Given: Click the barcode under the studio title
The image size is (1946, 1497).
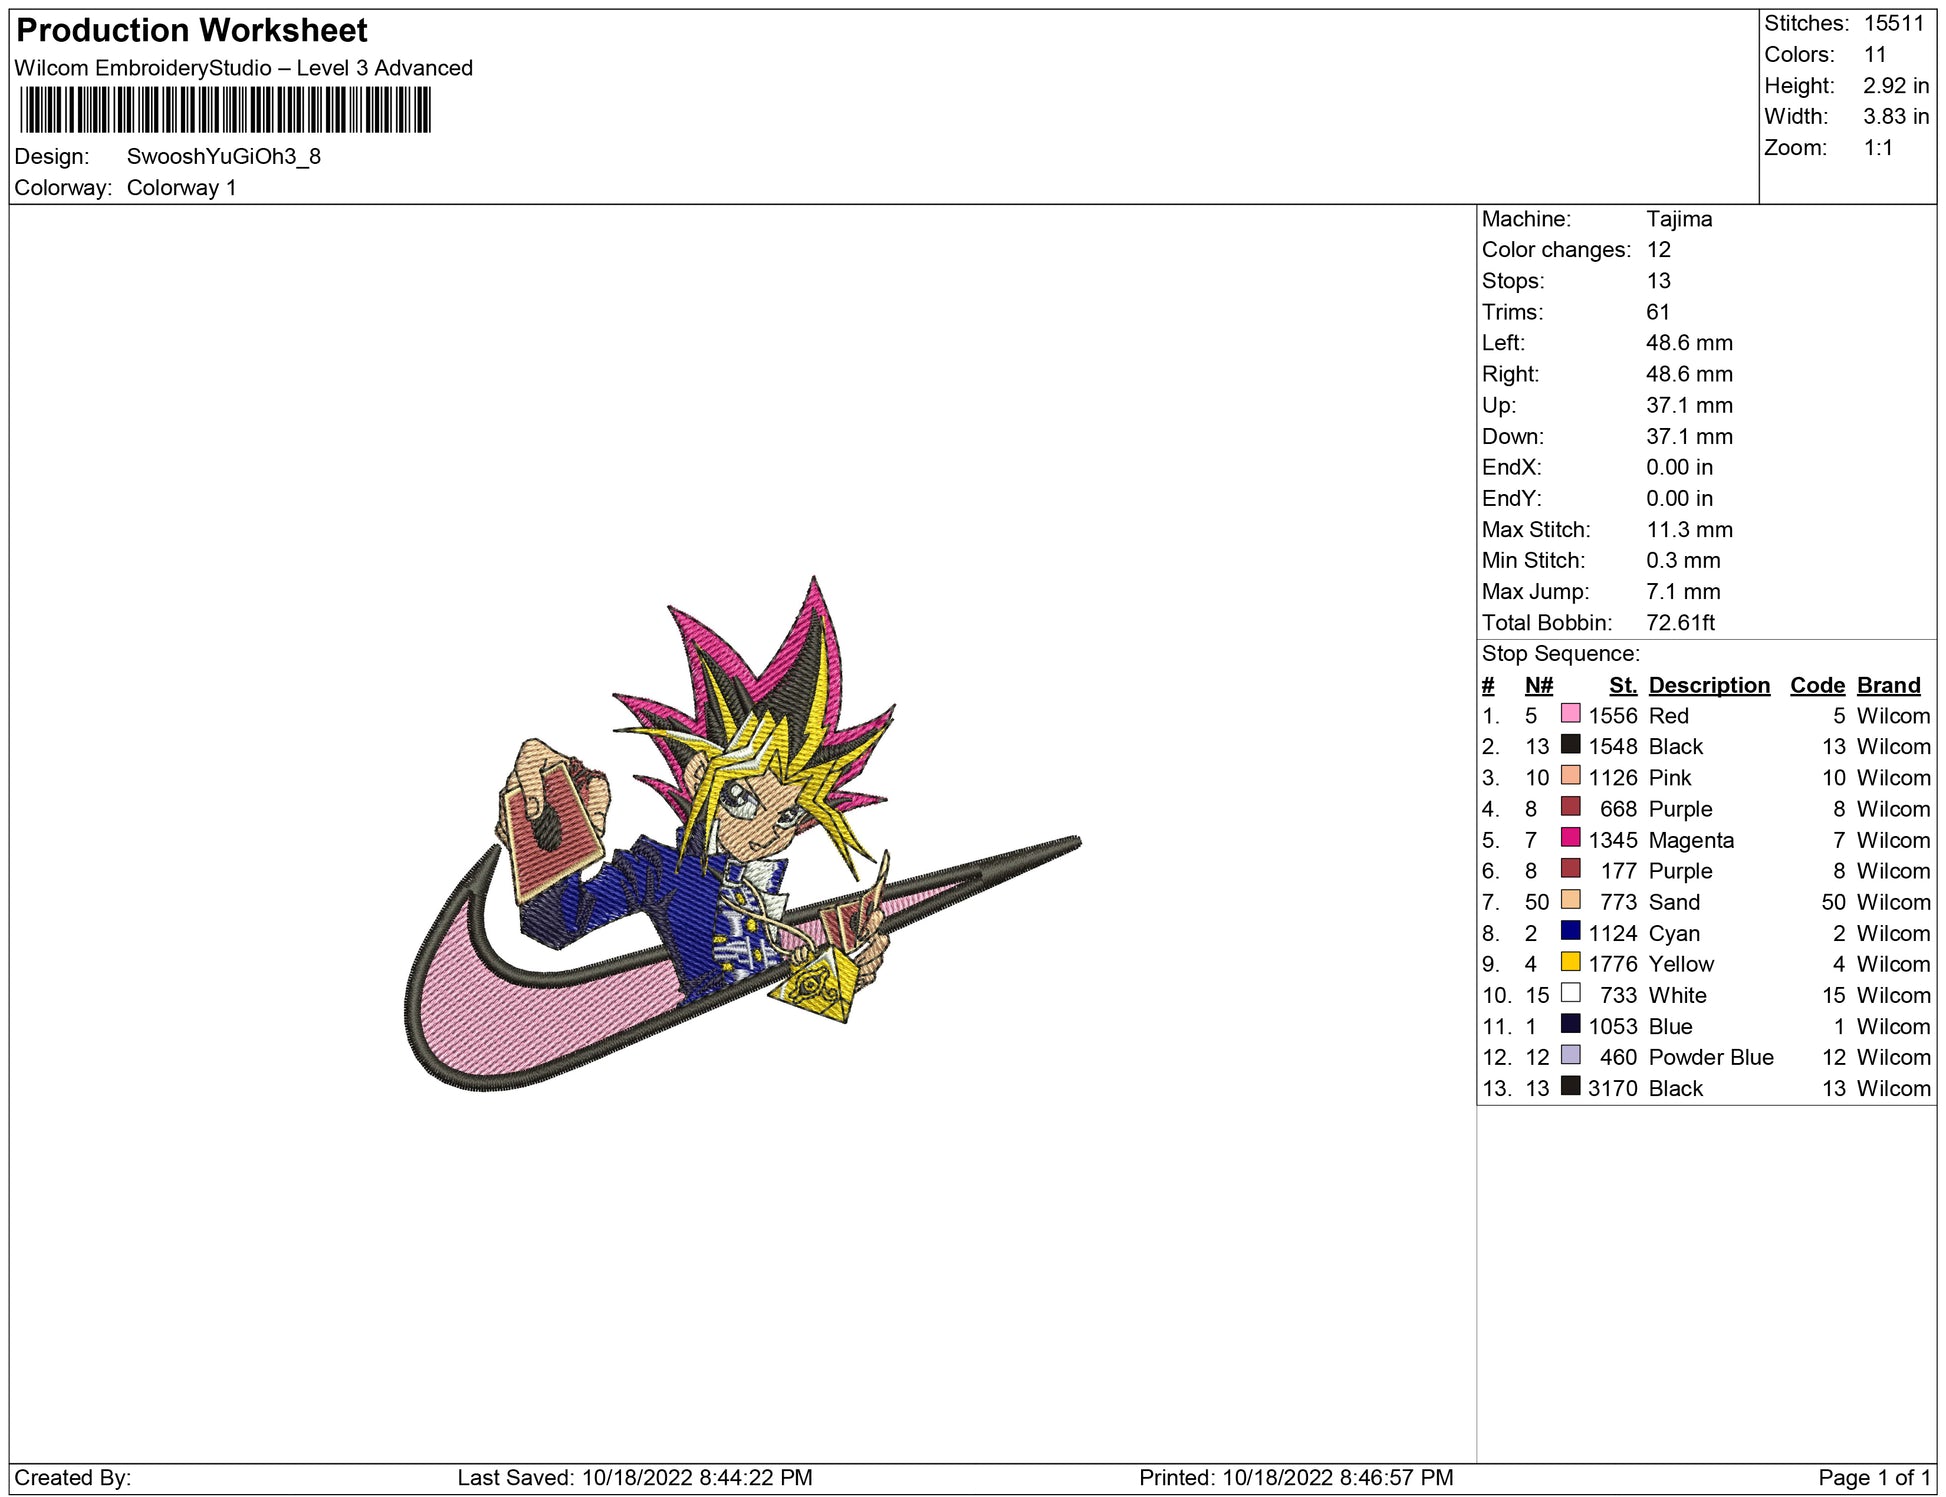Looking at the screenshot, I should 225,110.
